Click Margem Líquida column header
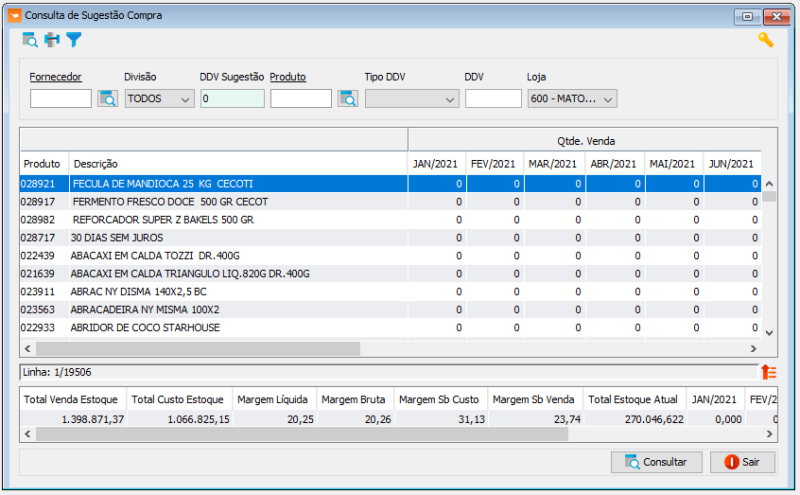 (272, 400)
